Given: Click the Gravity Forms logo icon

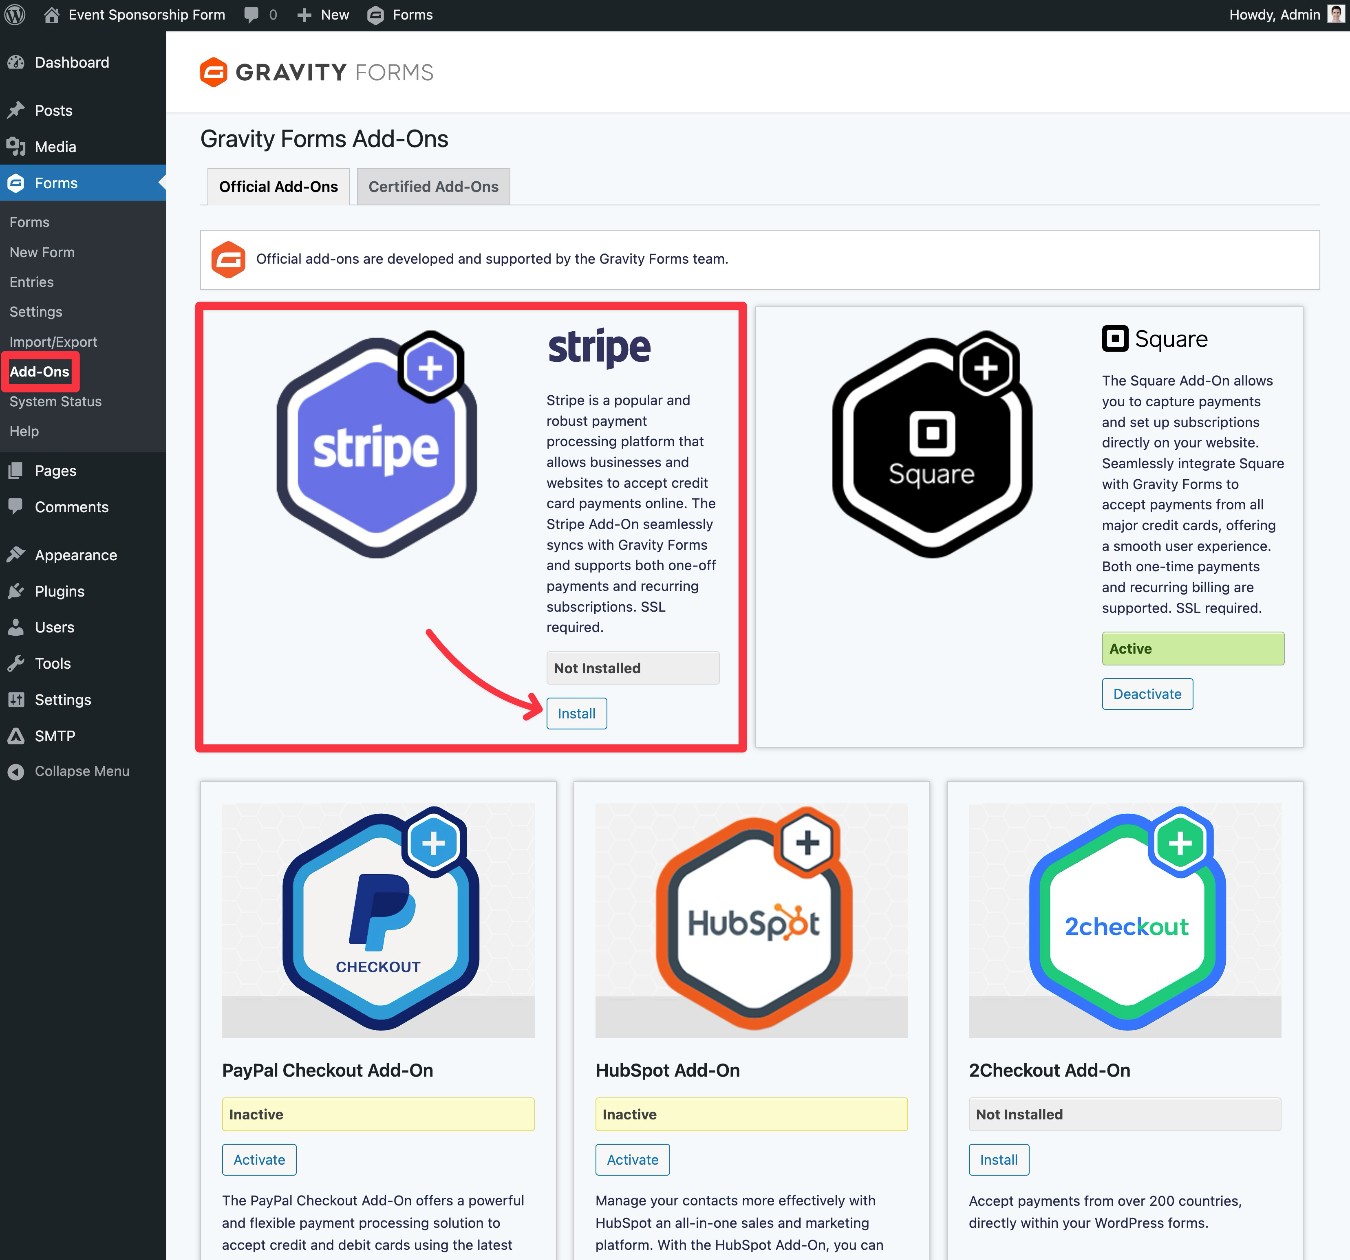Looking at the screenshot, I should 213,71.
